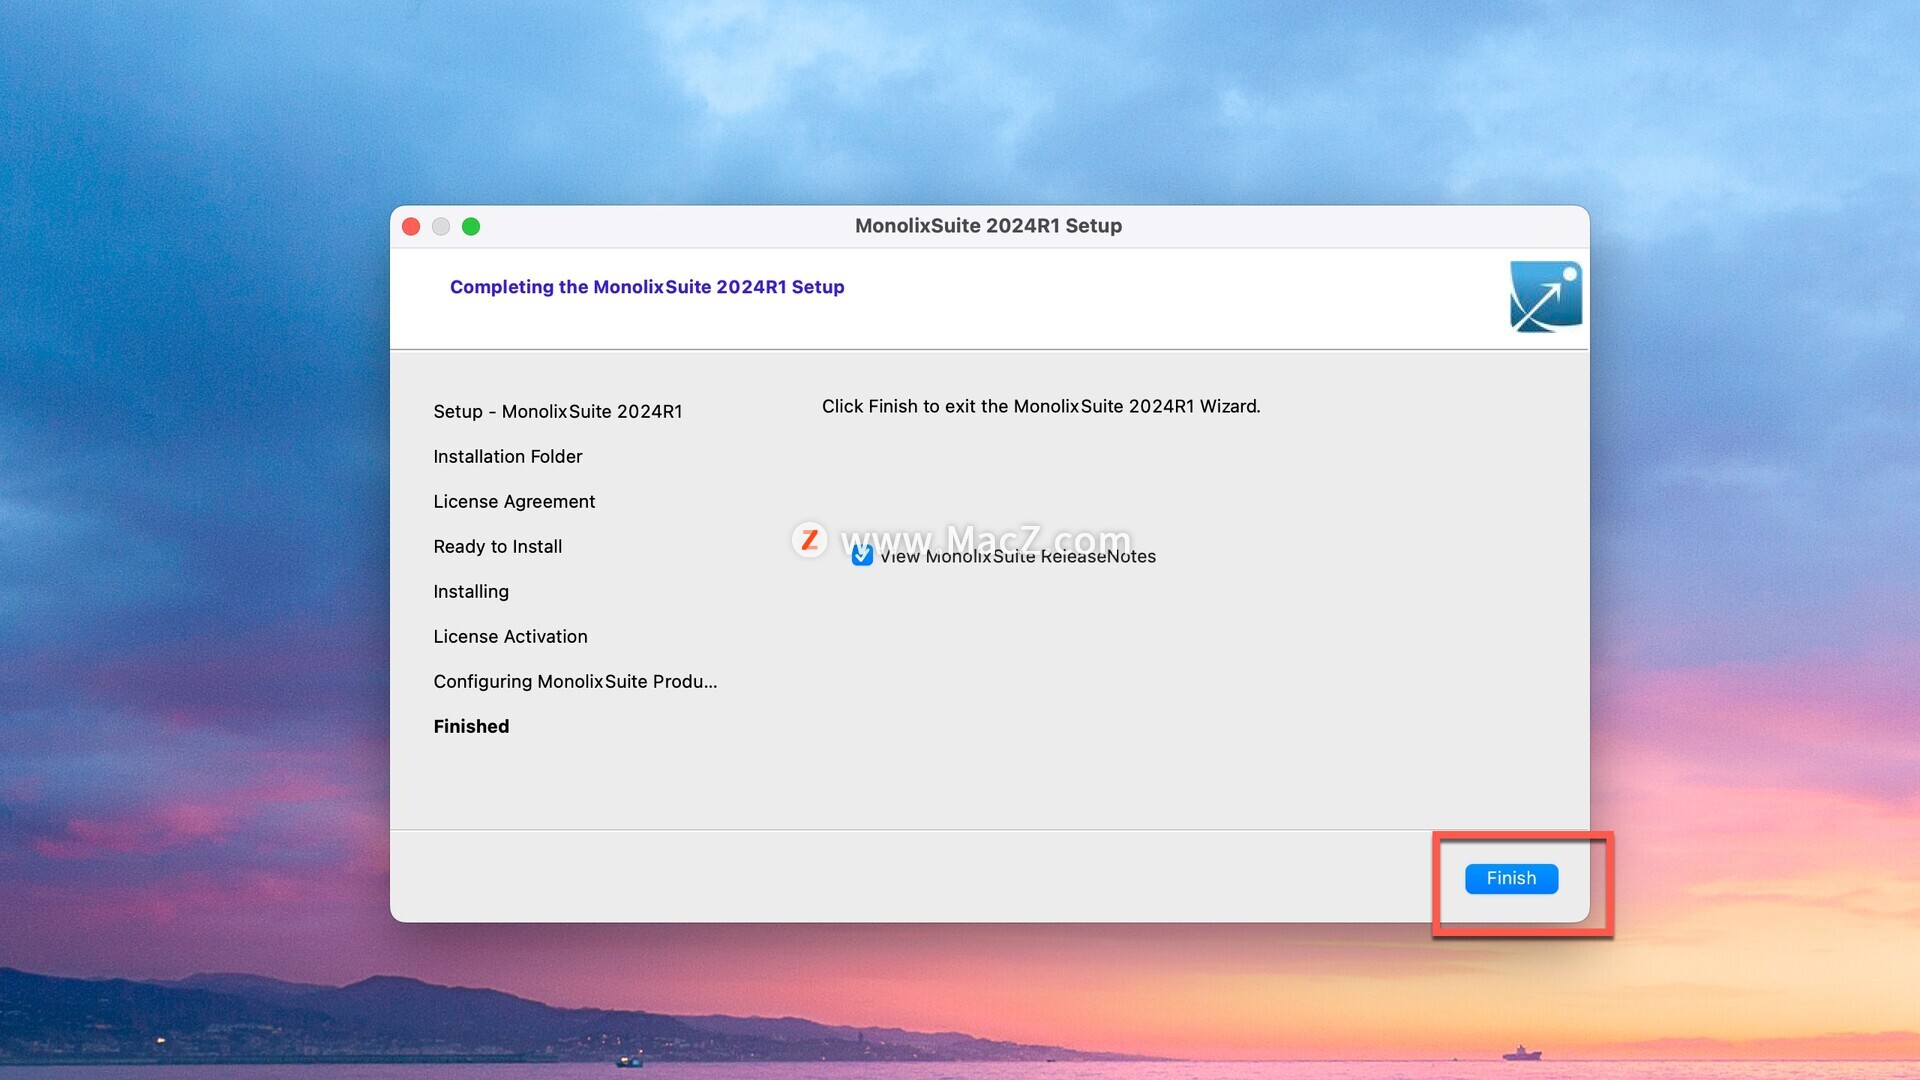Viewport: 1920px width, 1080px height.
Task: Click the Finish button
Action: coord(1511,878)
